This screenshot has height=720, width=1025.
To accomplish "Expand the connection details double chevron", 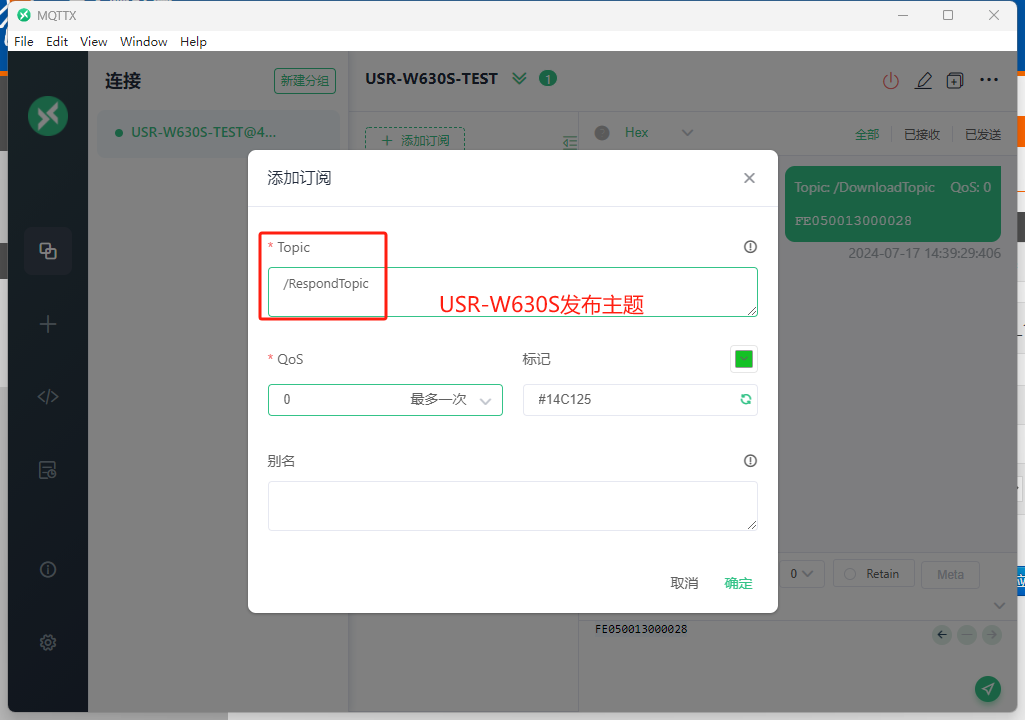I will [519, 79].
